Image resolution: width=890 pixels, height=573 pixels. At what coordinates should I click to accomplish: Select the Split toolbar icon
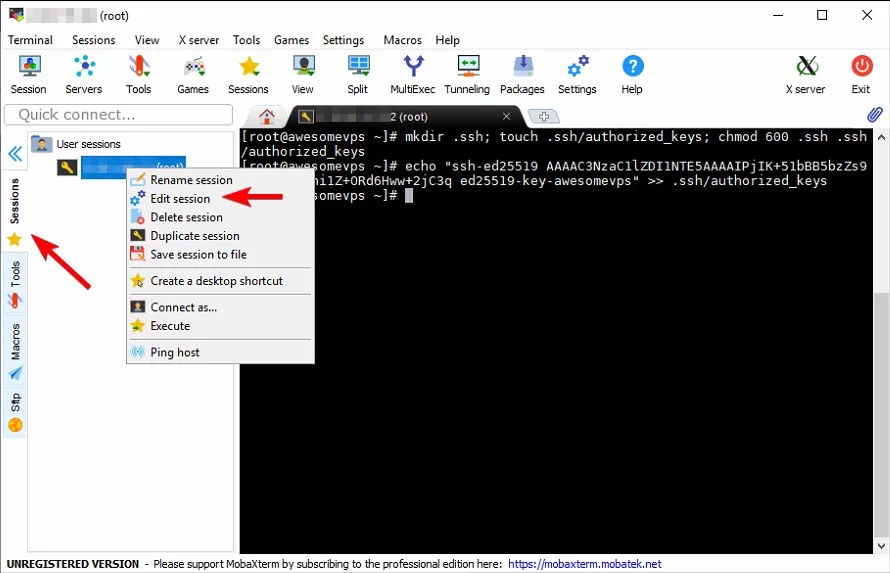point(358,74)
